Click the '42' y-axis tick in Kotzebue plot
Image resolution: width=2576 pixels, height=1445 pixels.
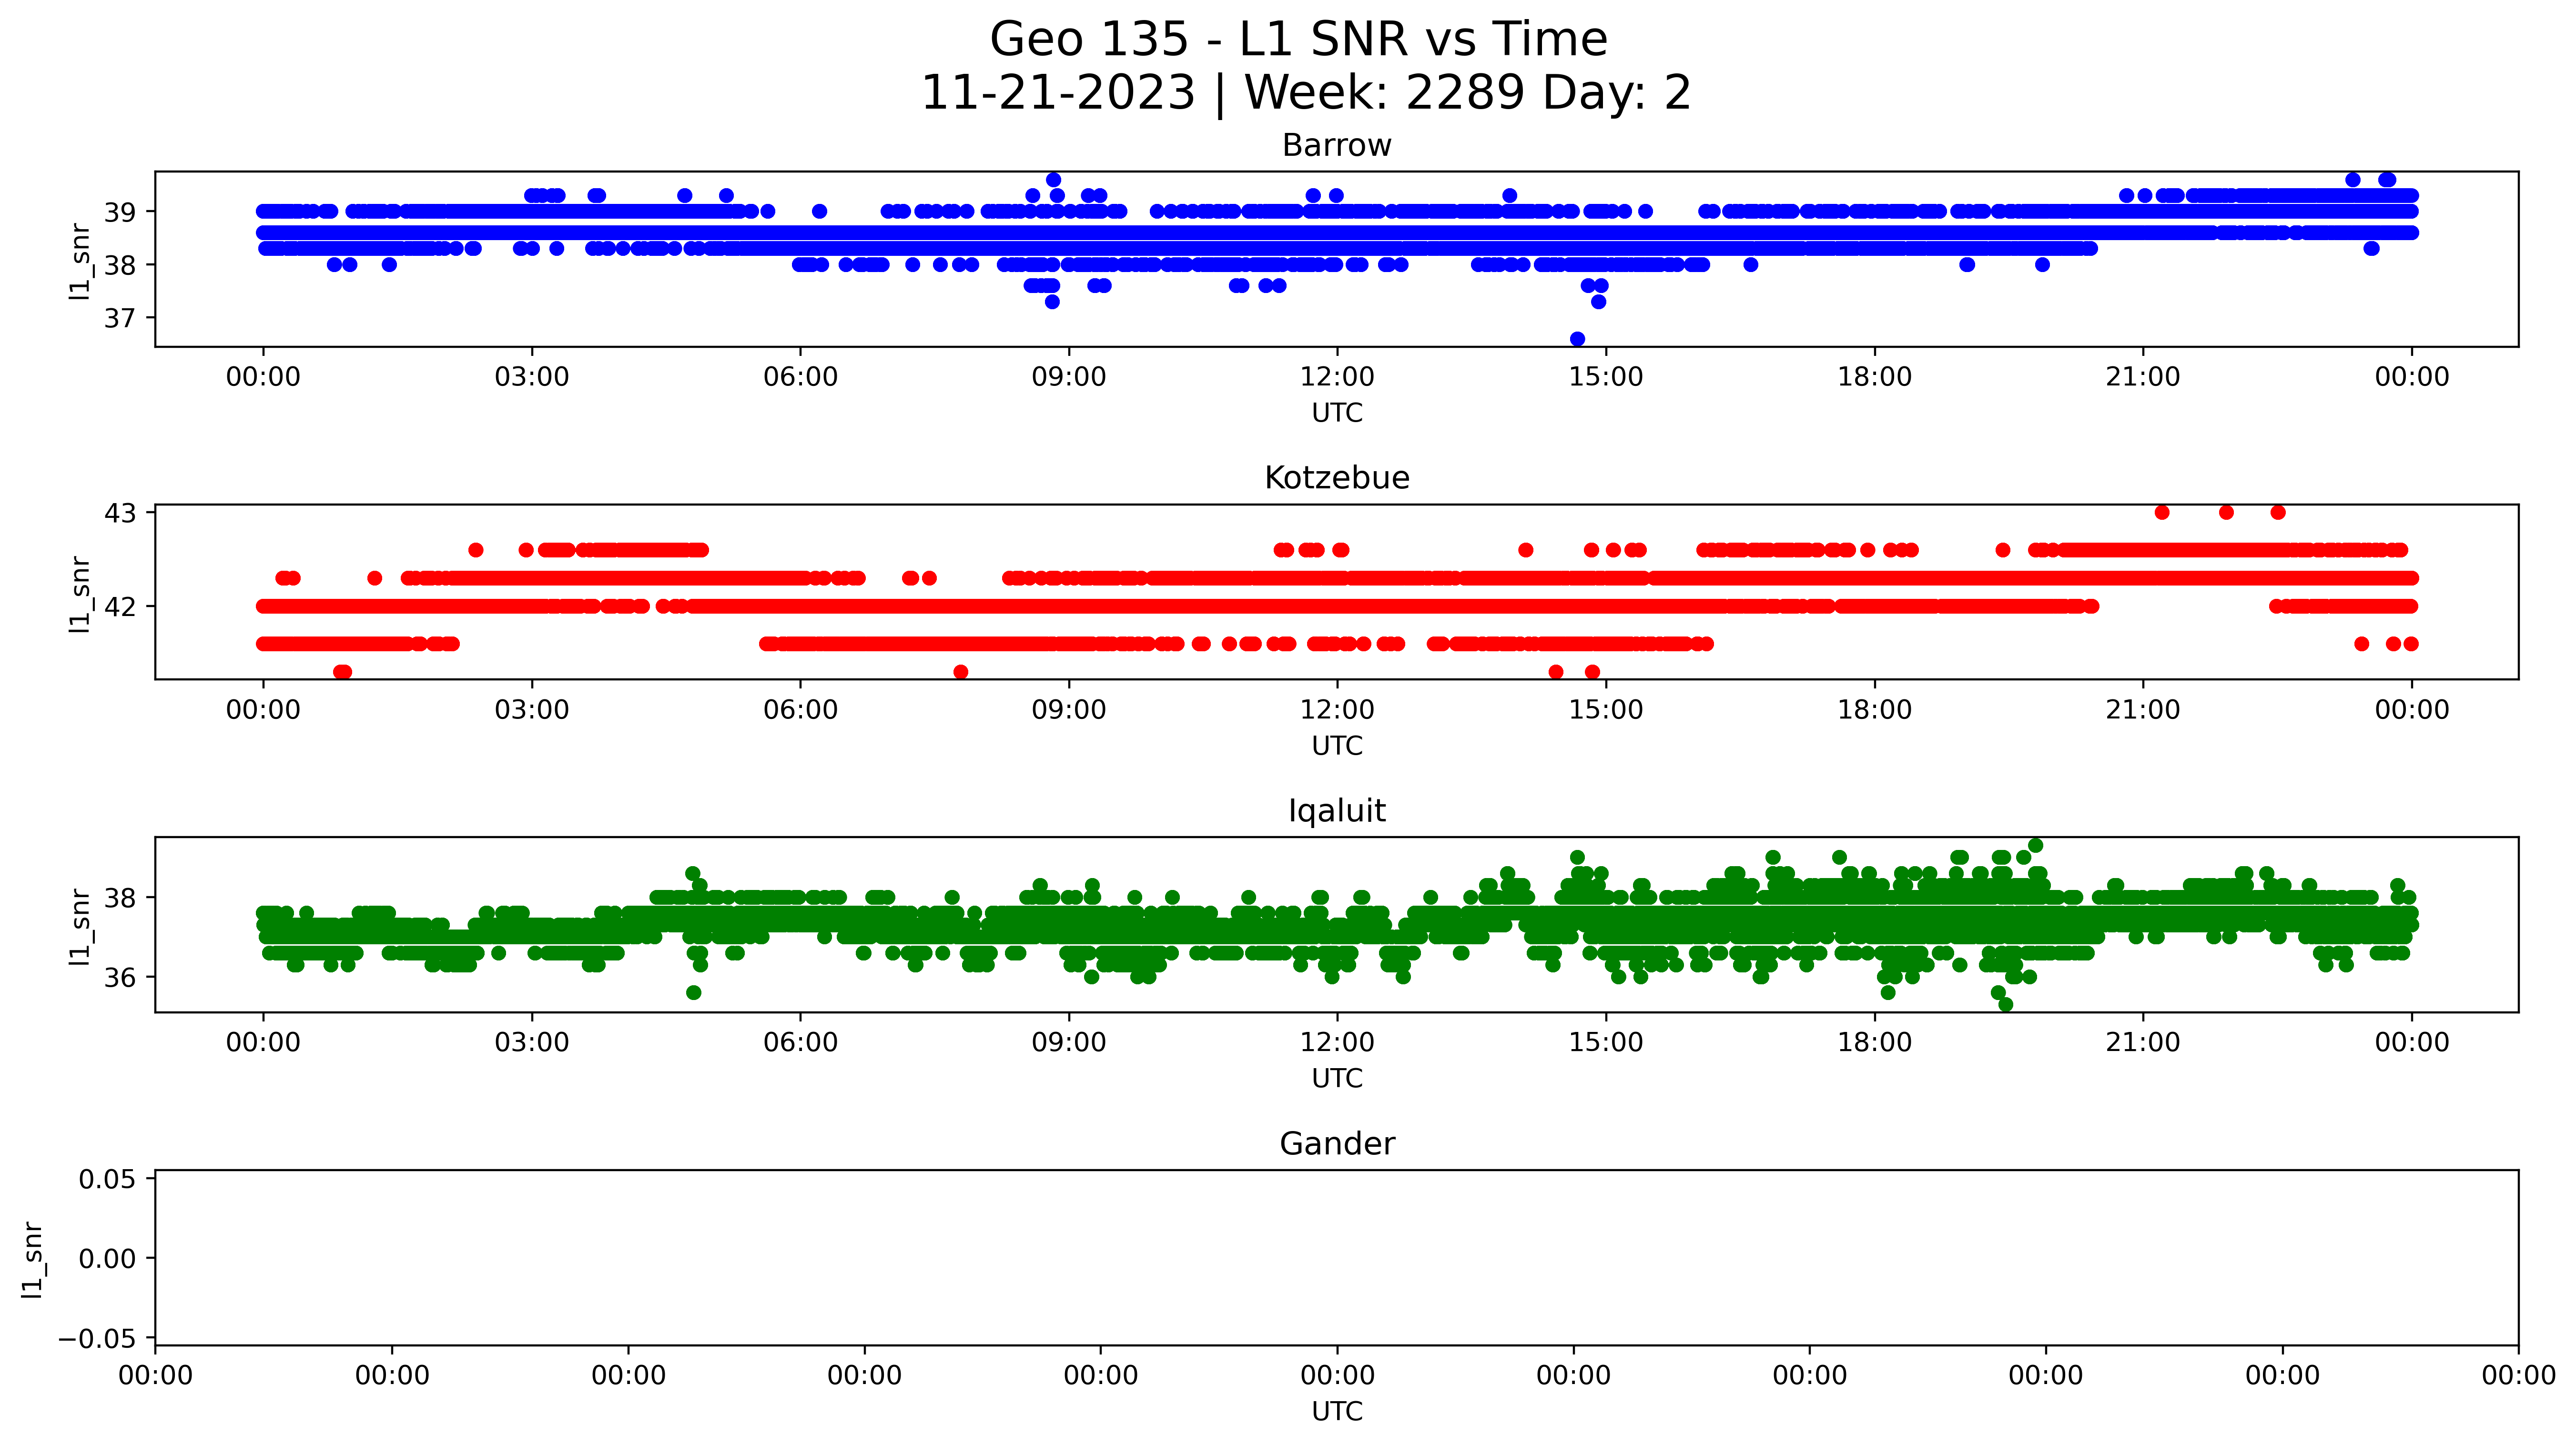(120, 607)
